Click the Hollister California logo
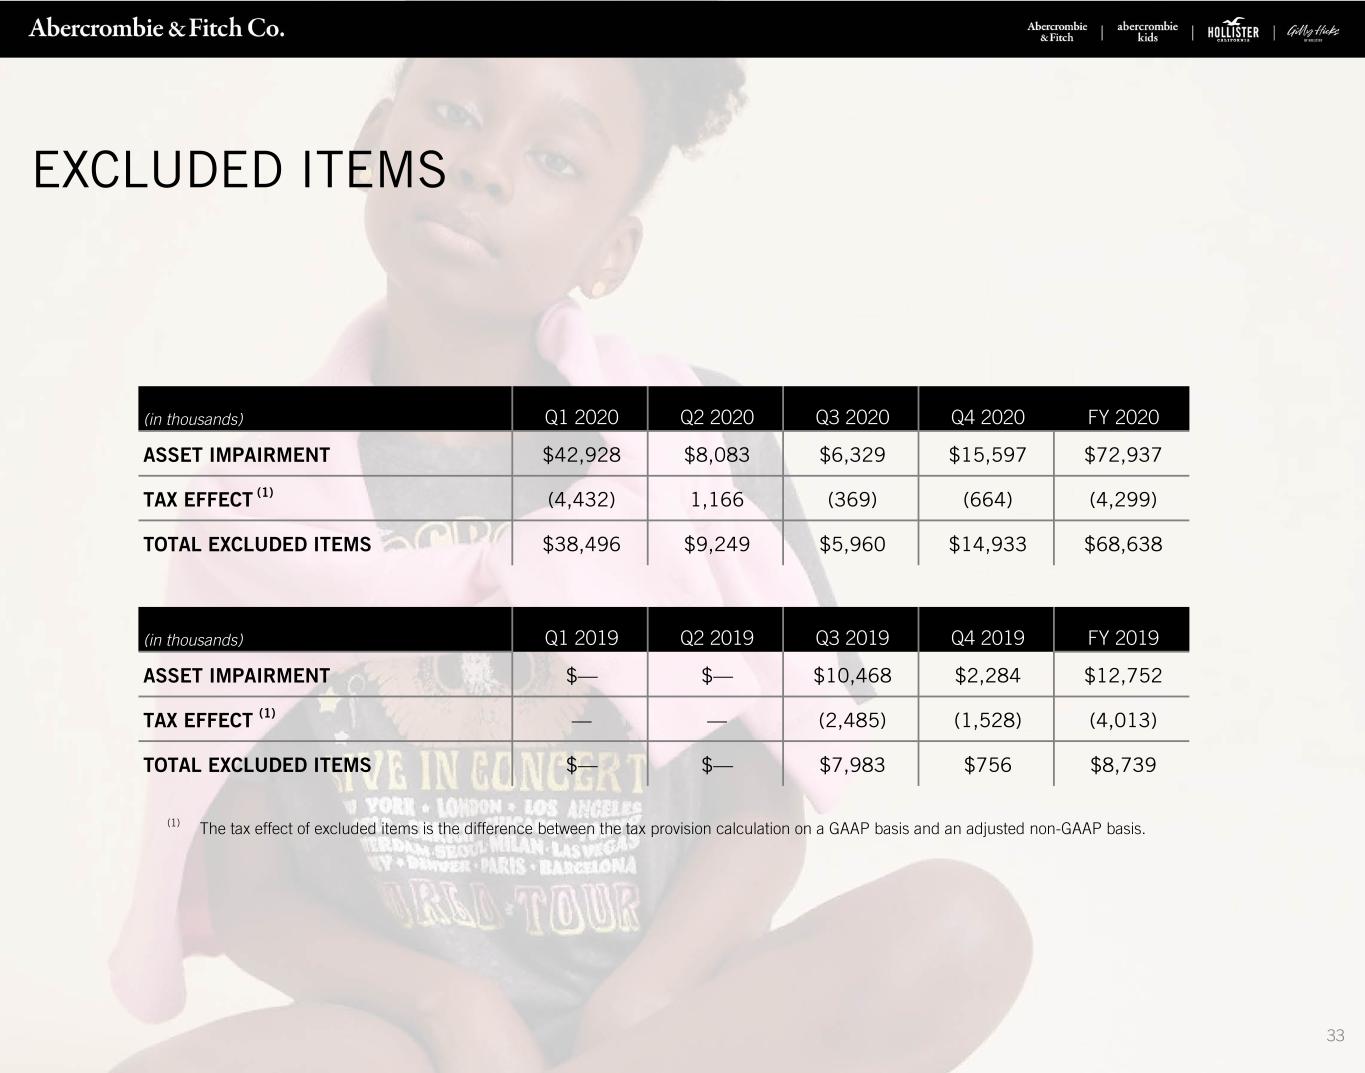 tap(1233, 32)
